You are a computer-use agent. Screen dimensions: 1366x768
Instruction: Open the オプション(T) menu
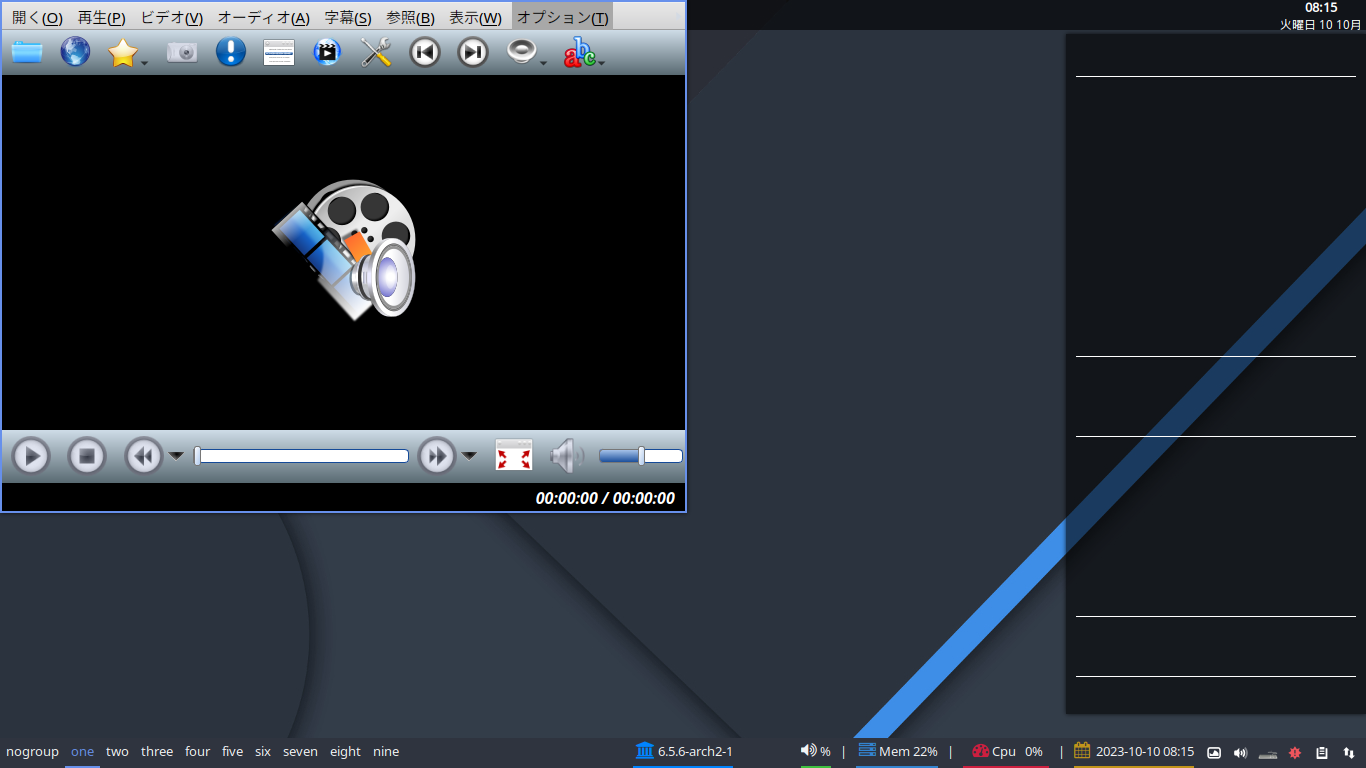pos(562,18)
